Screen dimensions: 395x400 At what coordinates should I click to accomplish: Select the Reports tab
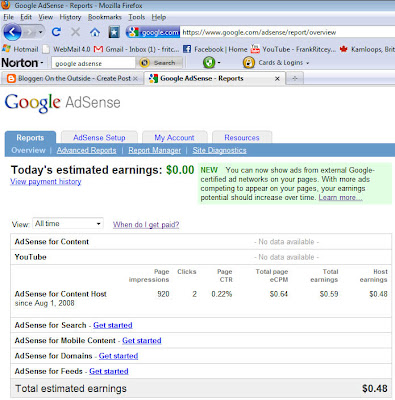(x=30, y=137)
